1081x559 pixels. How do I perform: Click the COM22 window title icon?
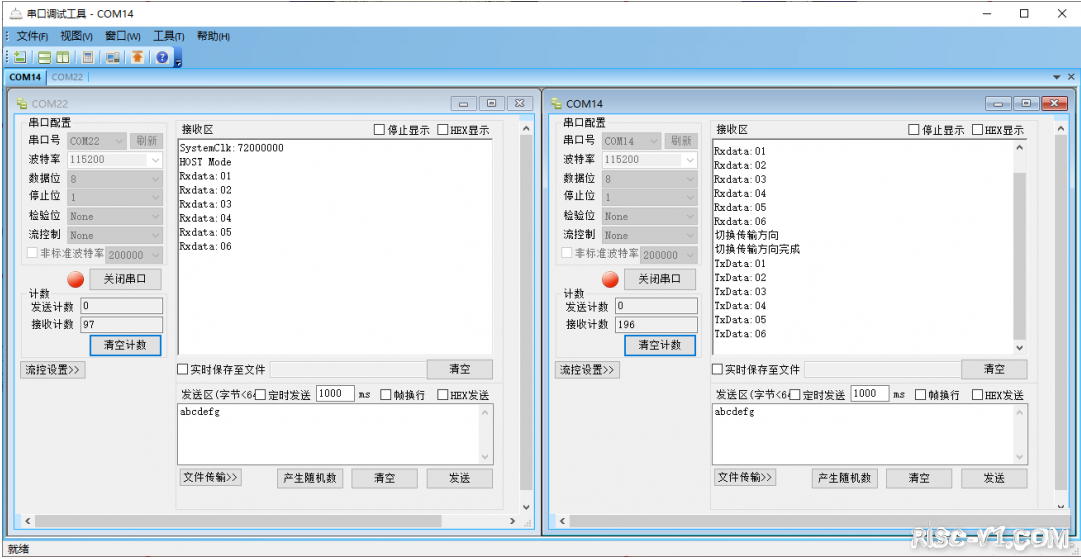point(23,103)
